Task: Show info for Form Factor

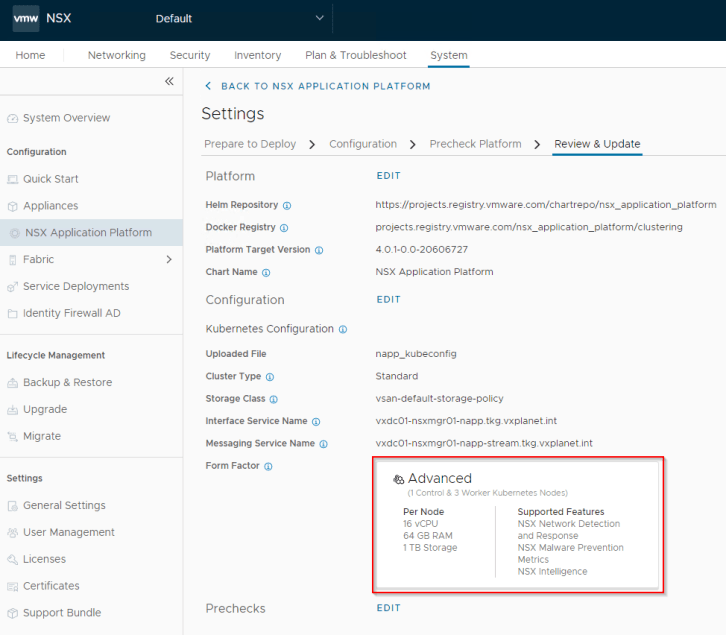Action: [269, 466]
